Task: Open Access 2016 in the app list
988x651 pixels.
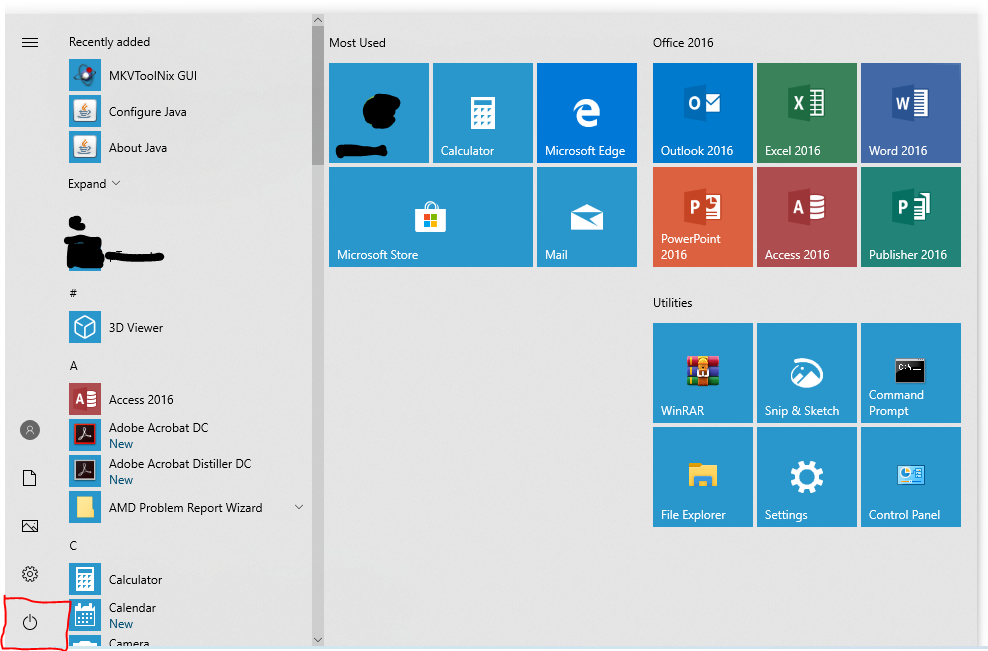Action: click(x=186, y=400)
